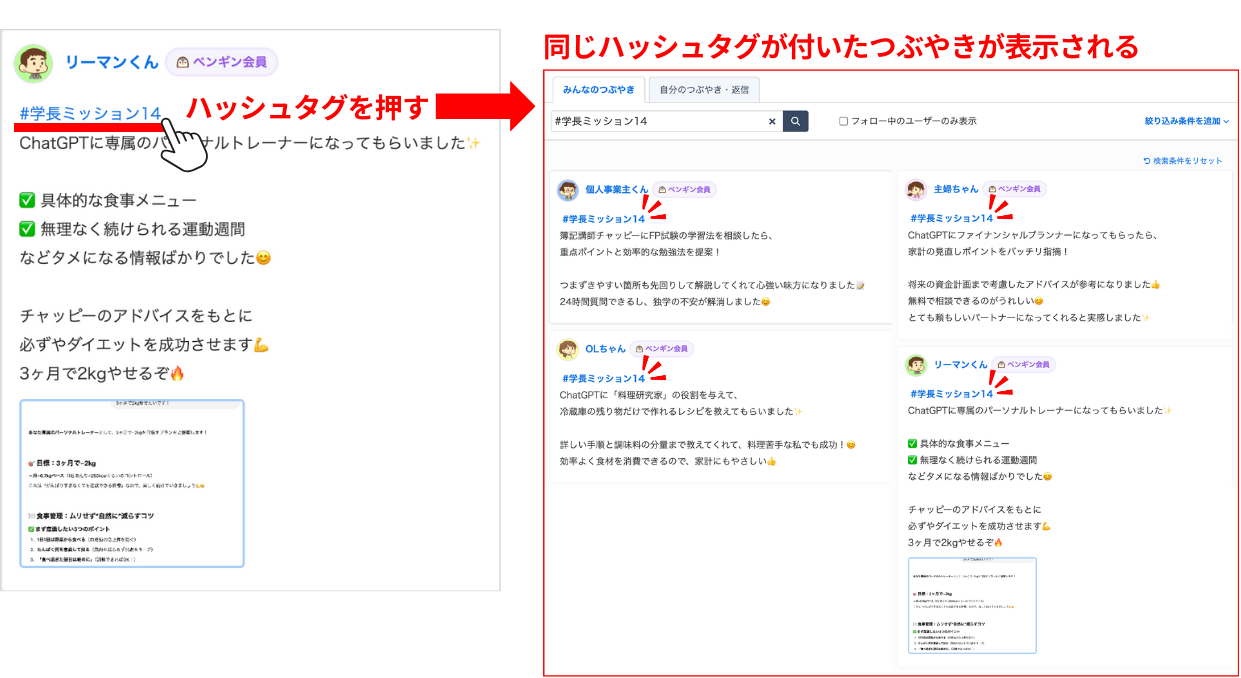The width and height of the screenshot is (1241, 678).
Task: Click 検索条件をリセット link
Action: click(x=1182, y=160)
